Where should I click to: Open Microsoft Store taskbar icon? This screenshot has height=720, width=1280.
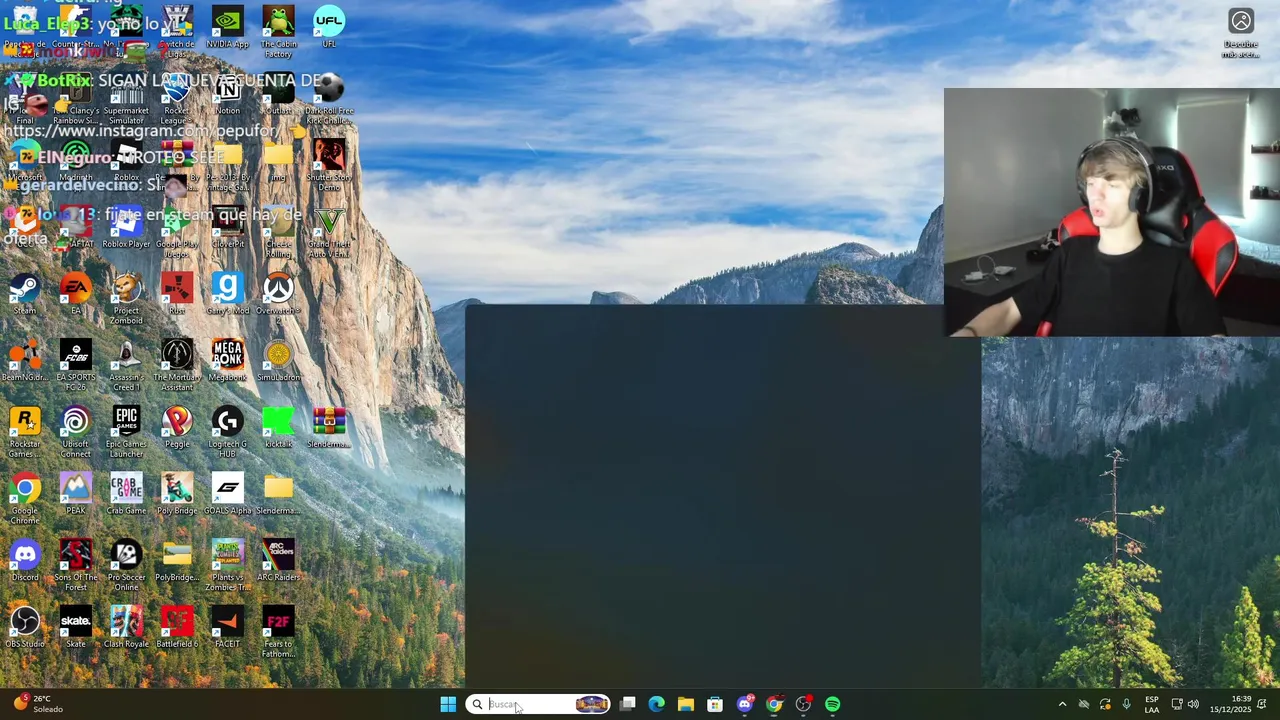click(715, 704)
